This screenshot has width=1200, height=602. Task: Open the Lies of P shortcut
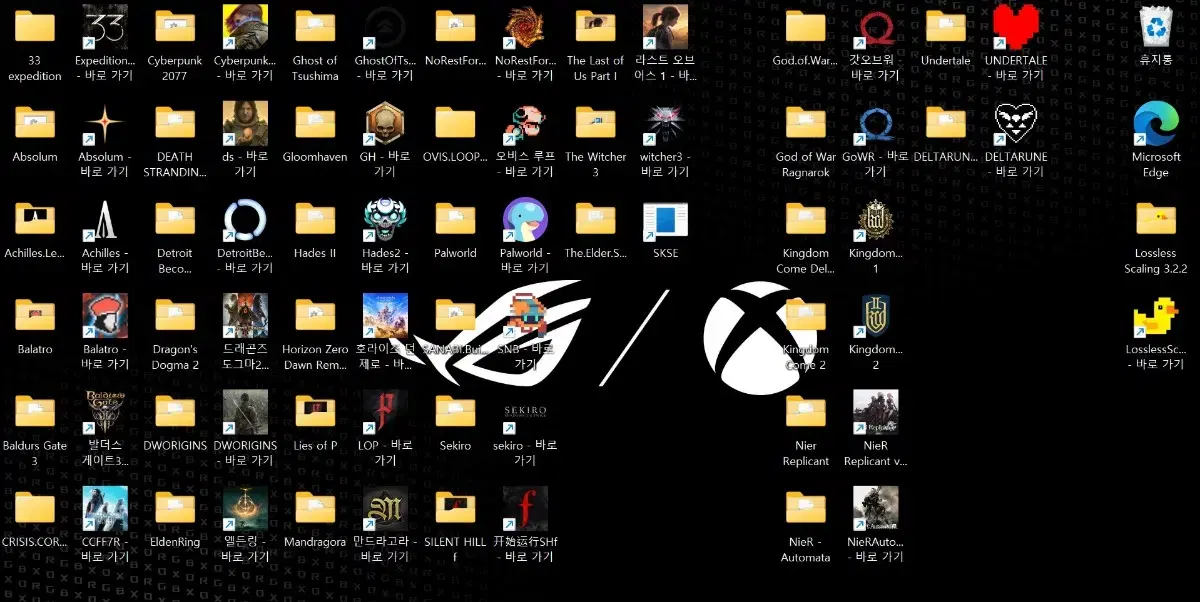click(x=315, y=416)
